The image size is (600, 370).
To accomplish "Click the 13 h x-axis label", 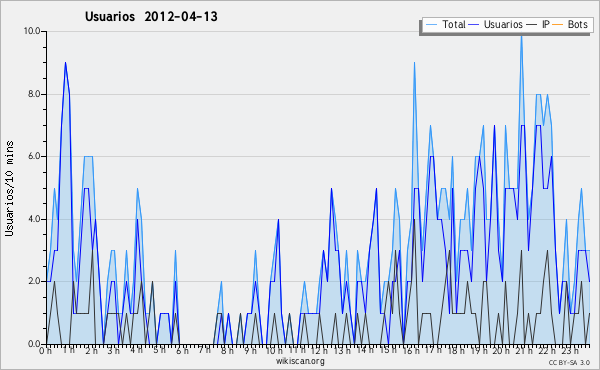I will point(342,350).
